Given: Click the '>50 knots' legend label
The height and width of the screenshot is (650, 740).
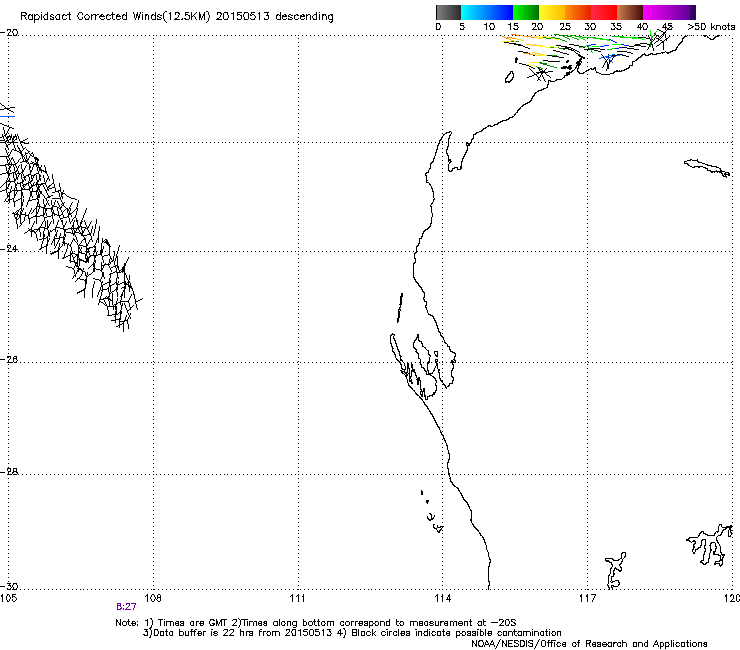Looking at the screenshot, I should (711, 27).
